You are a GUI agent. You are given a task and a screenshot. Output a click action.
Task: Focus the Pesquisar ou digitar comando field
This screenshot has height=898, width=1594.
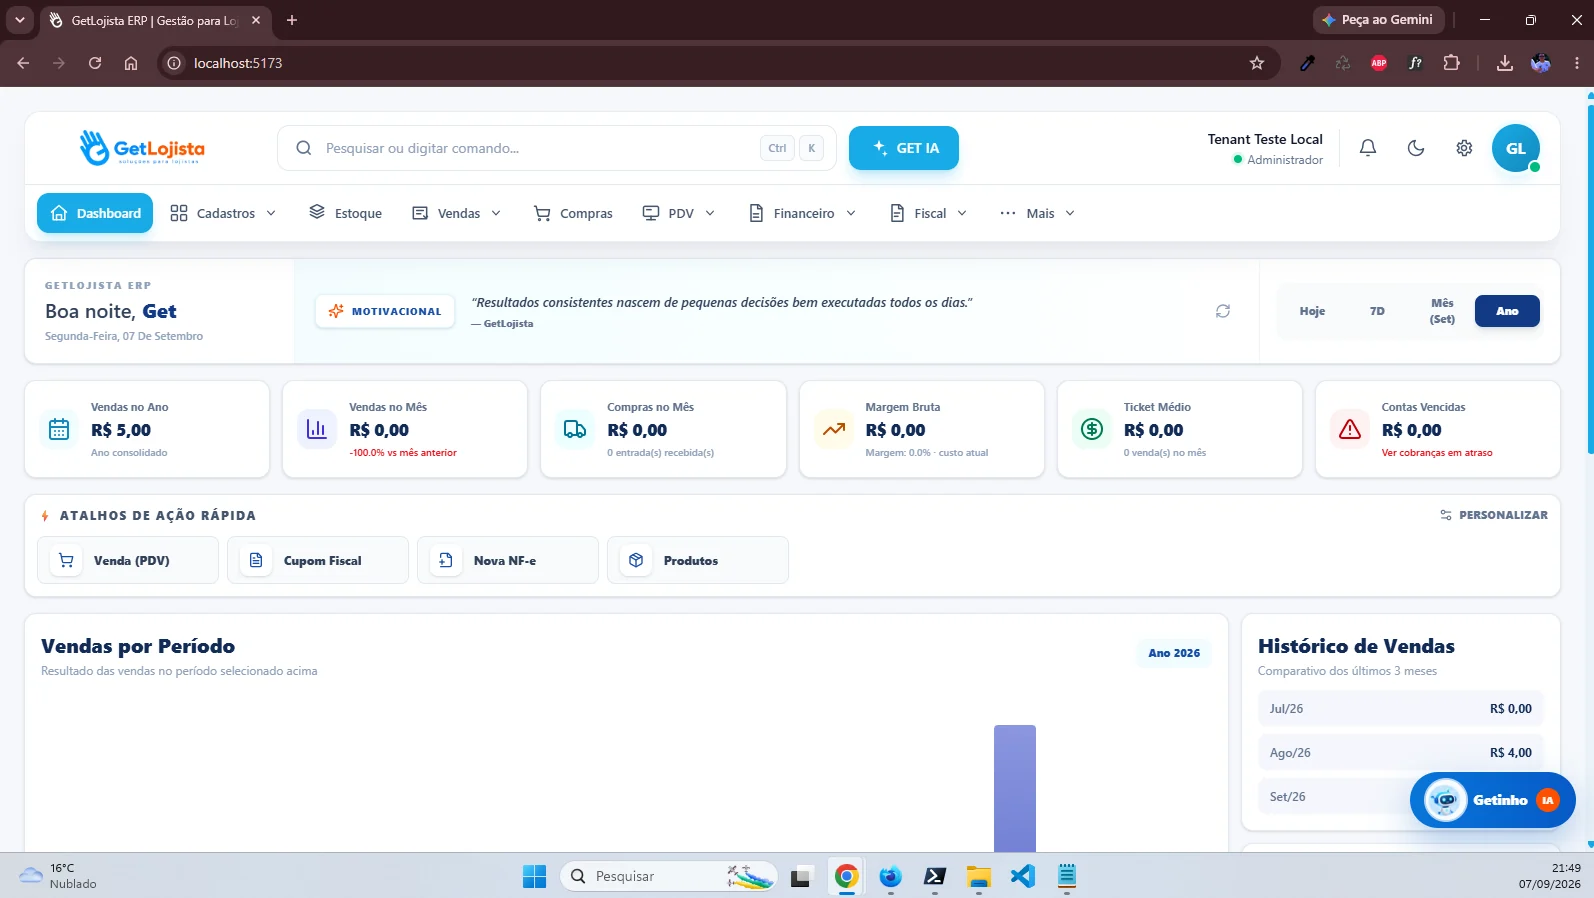[x=557, y=148]
